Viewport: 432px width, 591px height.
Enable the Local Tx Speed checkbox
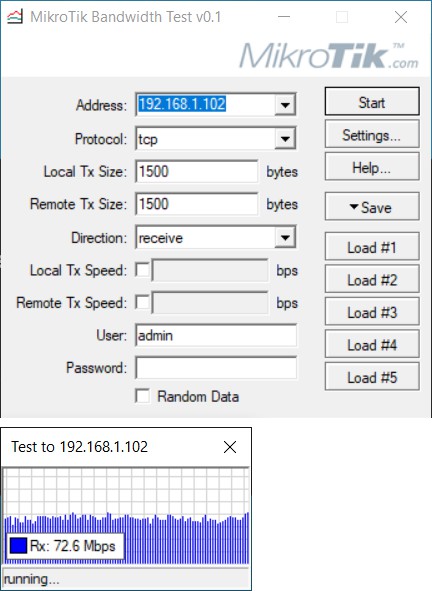click(142, 270)
